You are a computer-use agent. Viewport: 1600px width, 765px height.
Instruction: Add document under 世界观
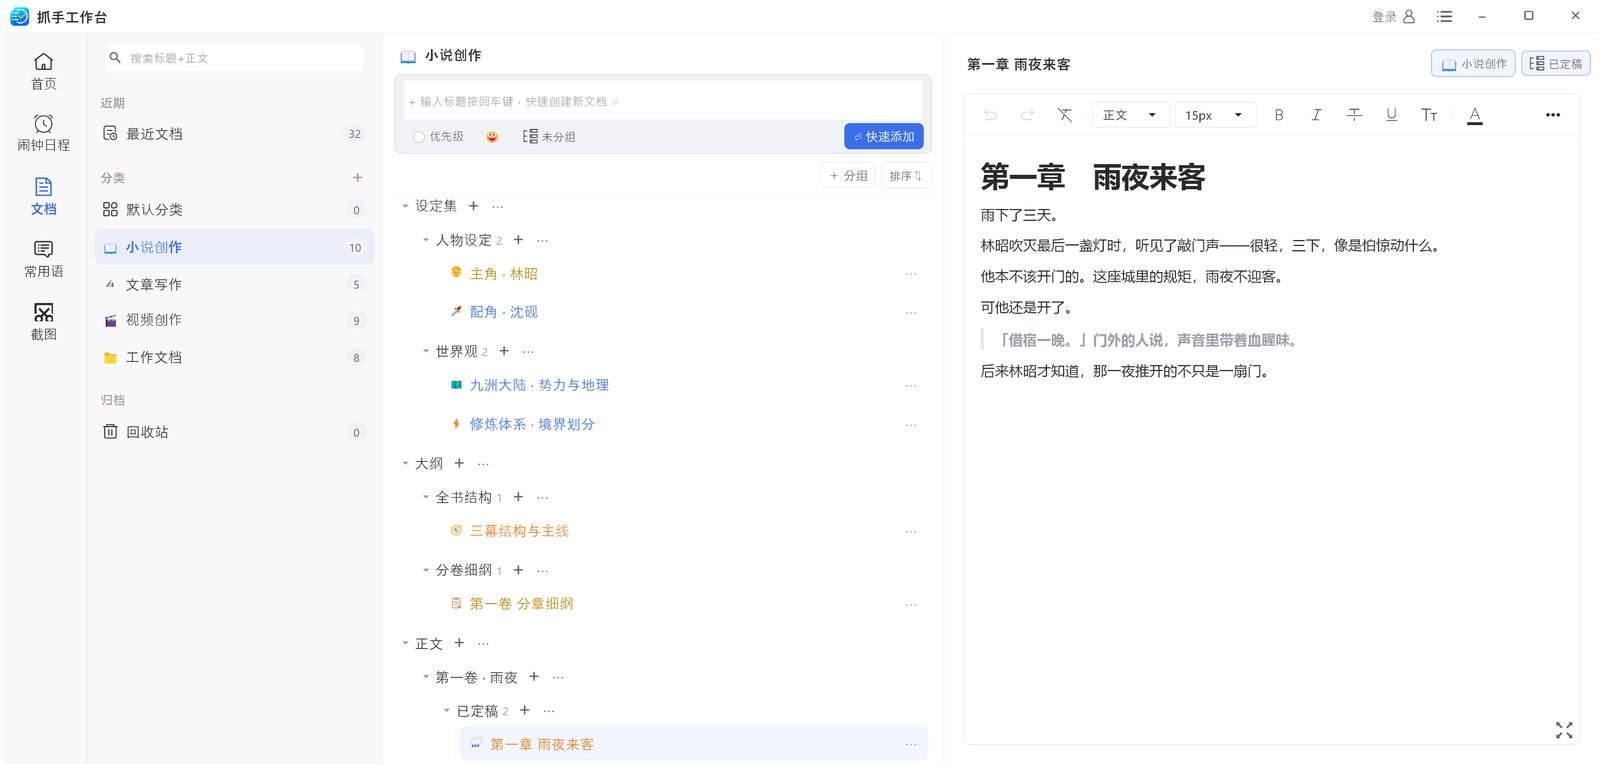tap(504, 351)
